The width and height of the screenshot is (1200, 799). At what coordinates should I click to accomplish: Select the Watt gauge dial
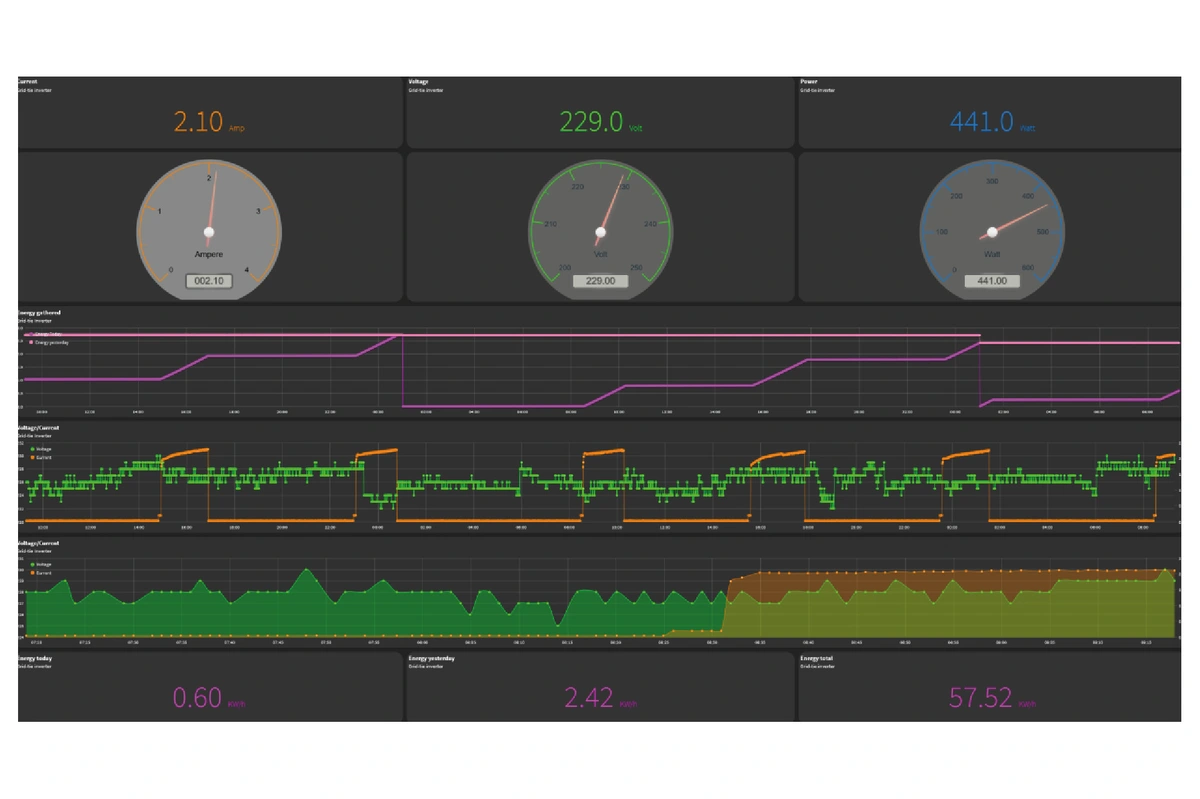992,229
